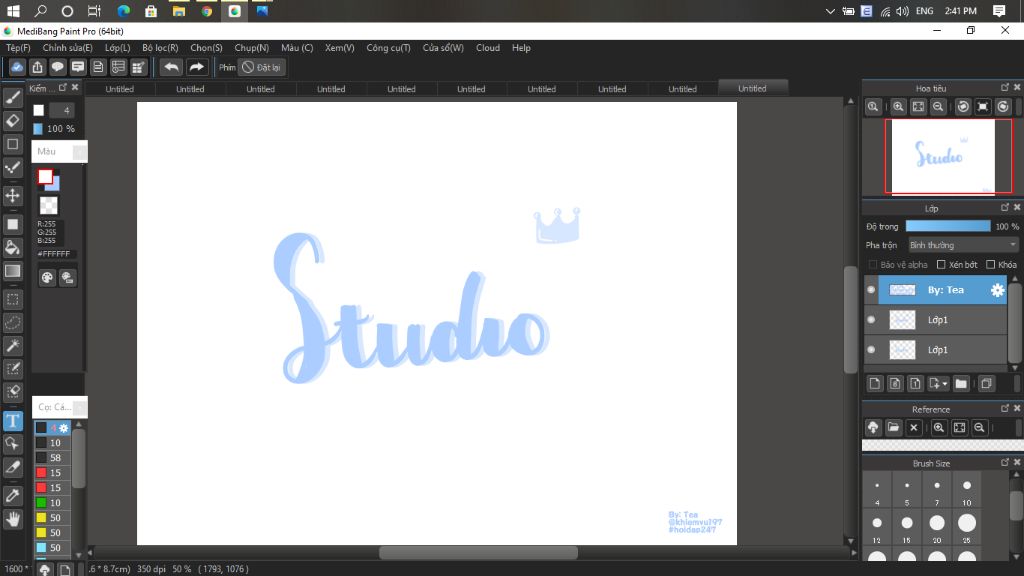Open the Bộ lọc(R) menu
This screenshot has width=1024, height=576.
click(x=160, y=48)
